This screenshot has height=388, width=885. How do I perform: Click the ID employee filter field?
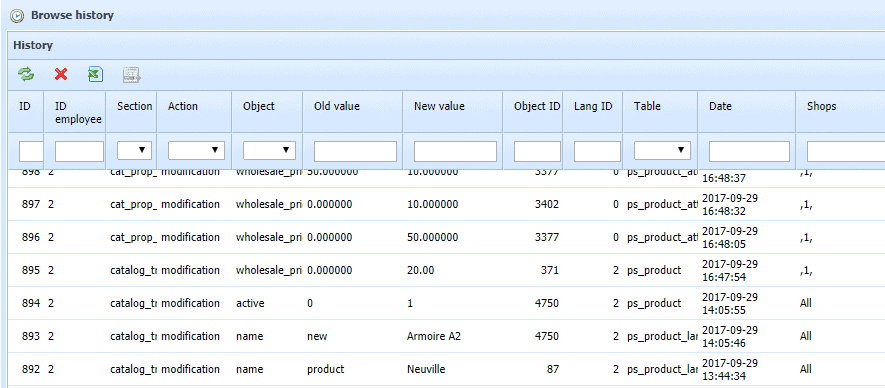pyautogui.click(x=80, y=151)
